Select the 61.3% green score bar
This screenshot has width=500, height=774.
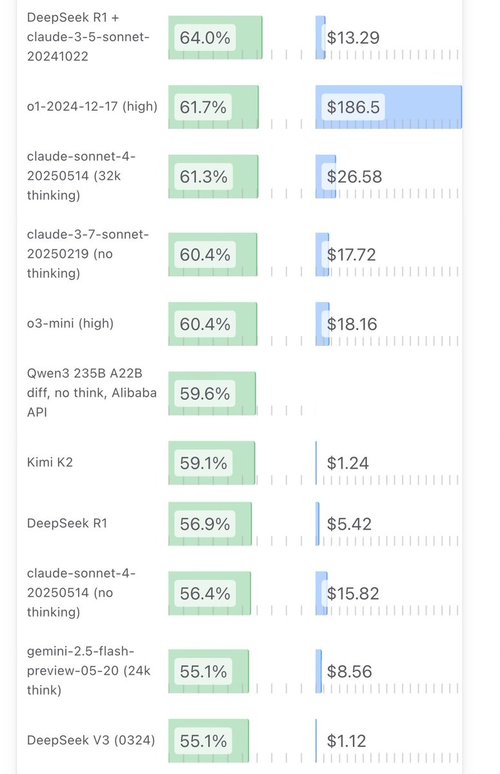[x=213, y=177]
